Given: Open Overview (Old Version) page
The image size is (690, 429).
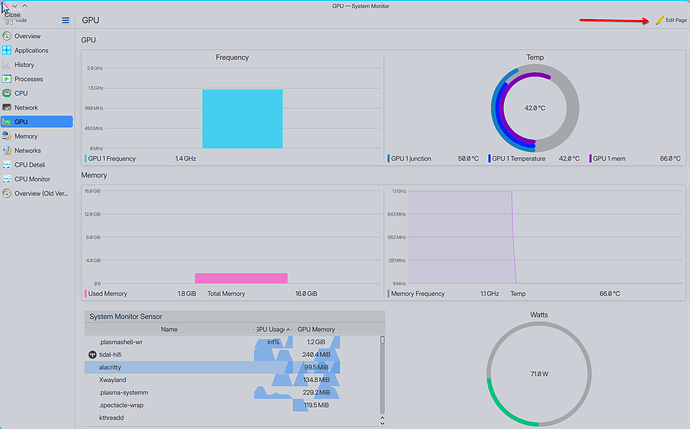Looking at the screenshot, I should [x=40, y=193].
